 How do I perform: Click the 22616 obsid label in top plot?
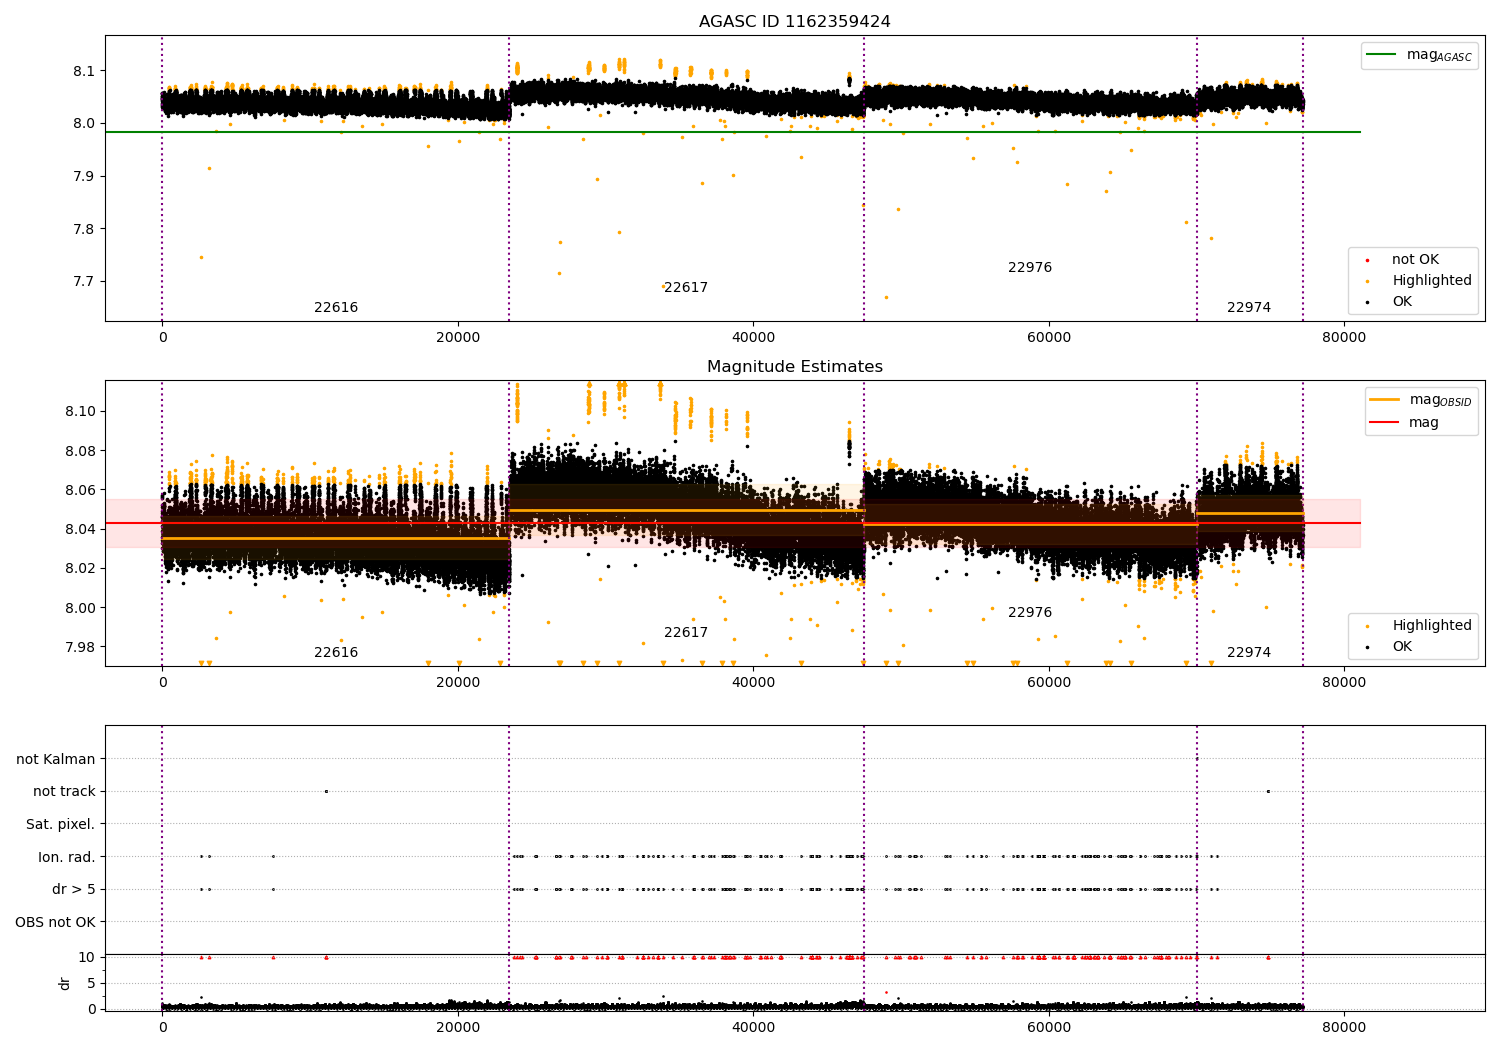[336, 308]
